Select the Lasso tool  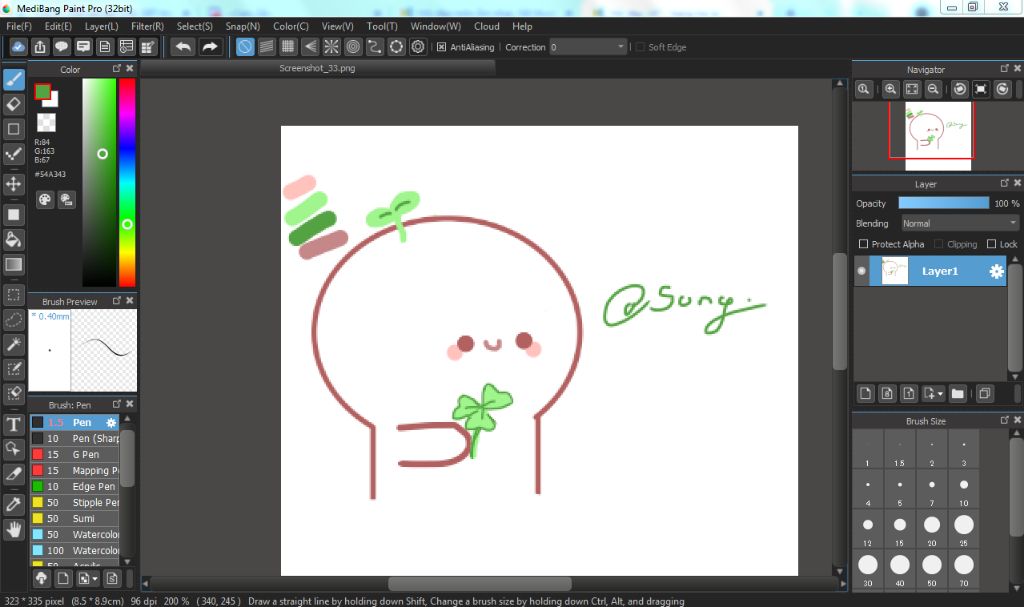click(14, 320)
